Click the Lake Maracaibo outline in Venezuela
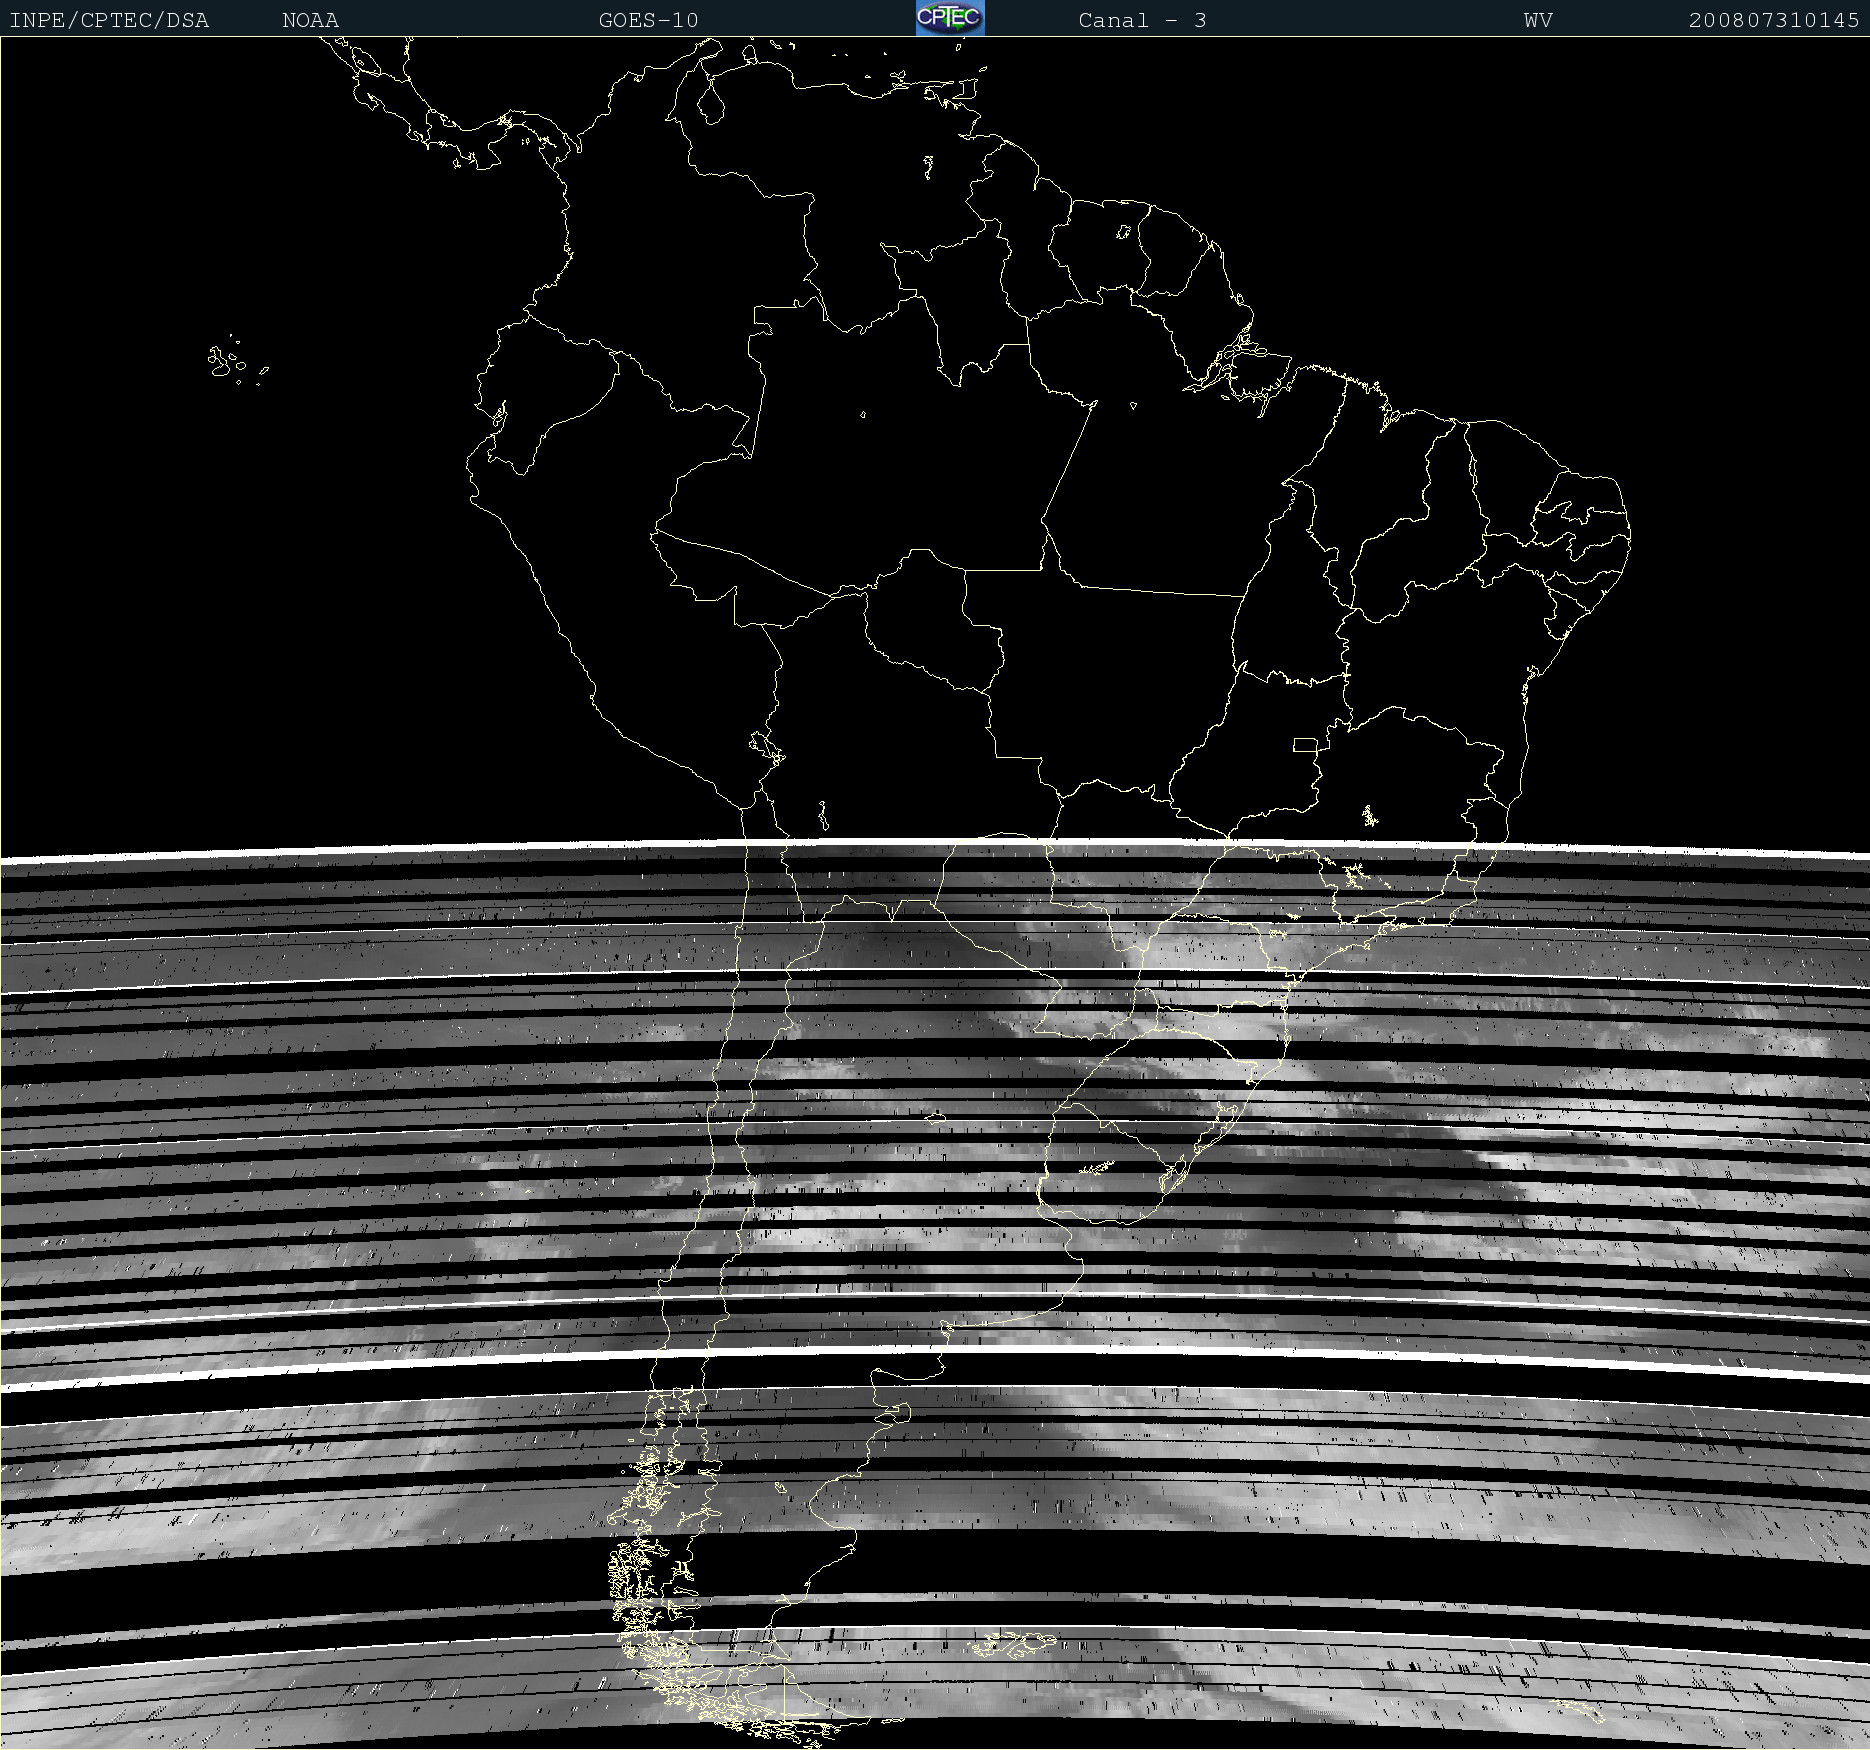 (711, 102)
